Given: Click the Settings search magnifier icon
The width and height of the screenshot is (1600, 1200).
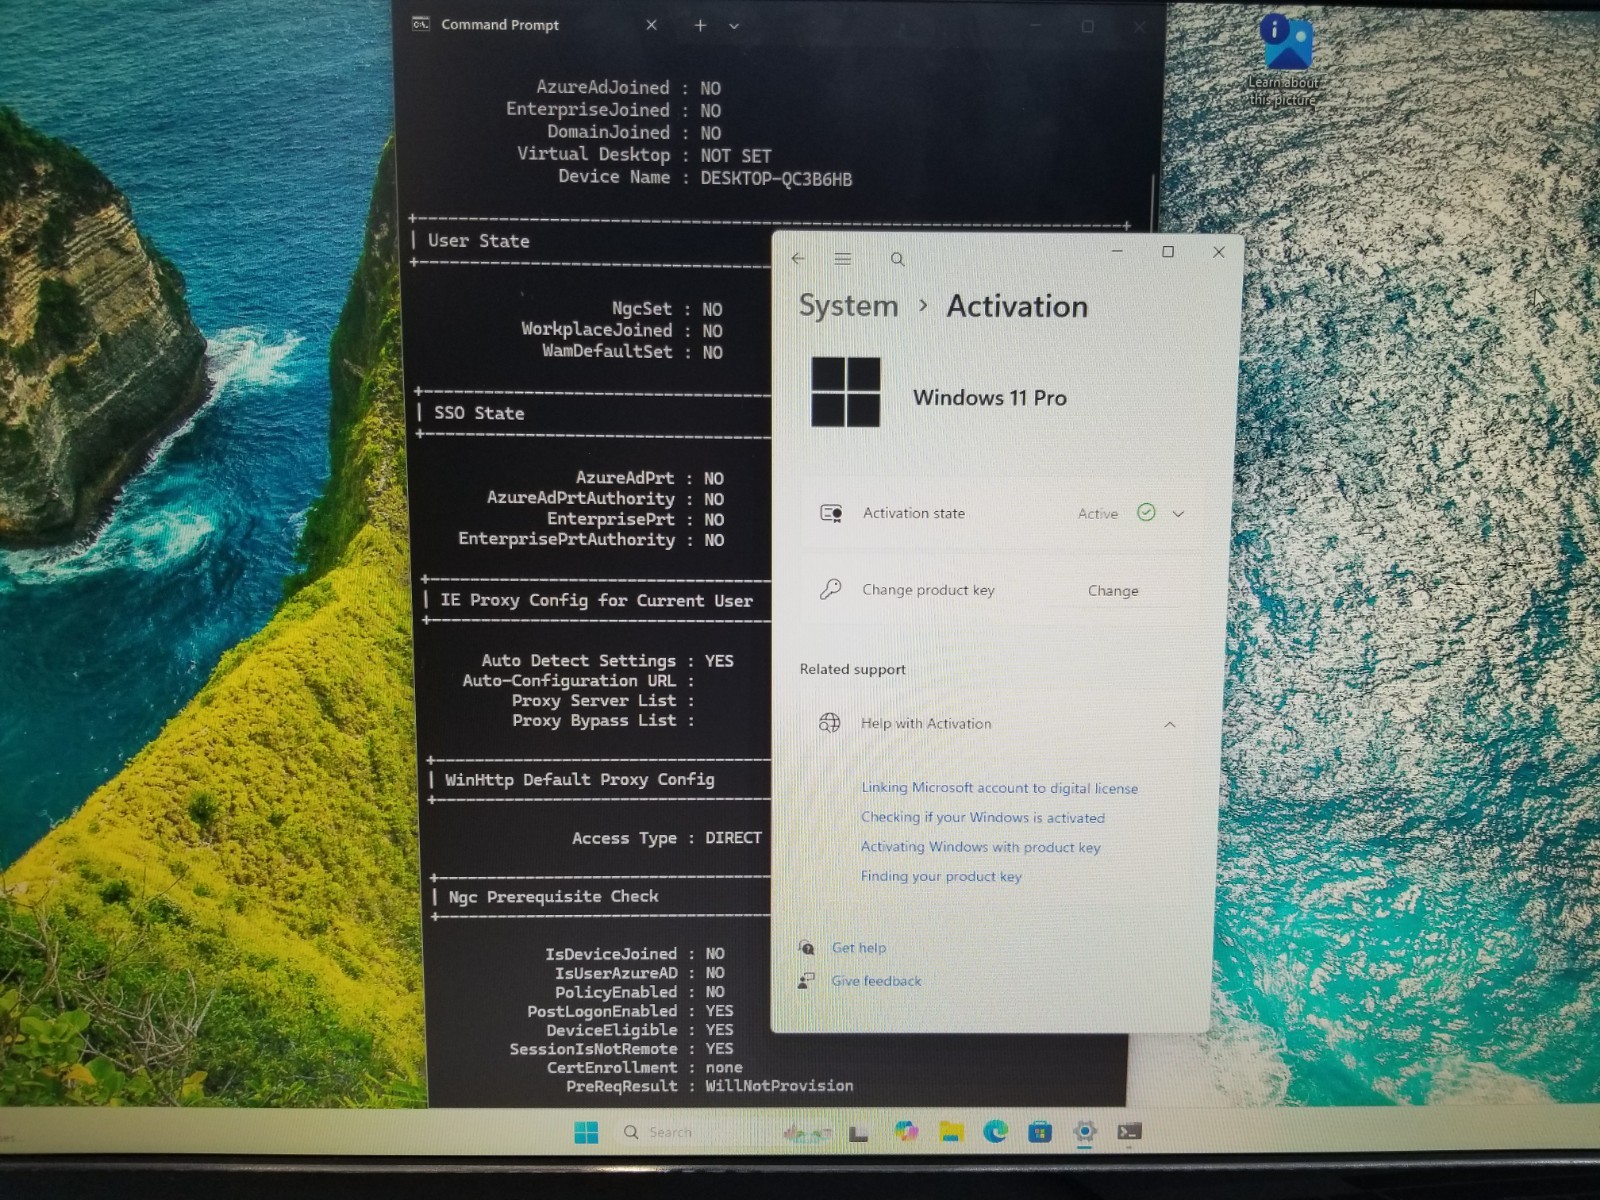Looking at the screenshot, I should click(x=897, y=259).
